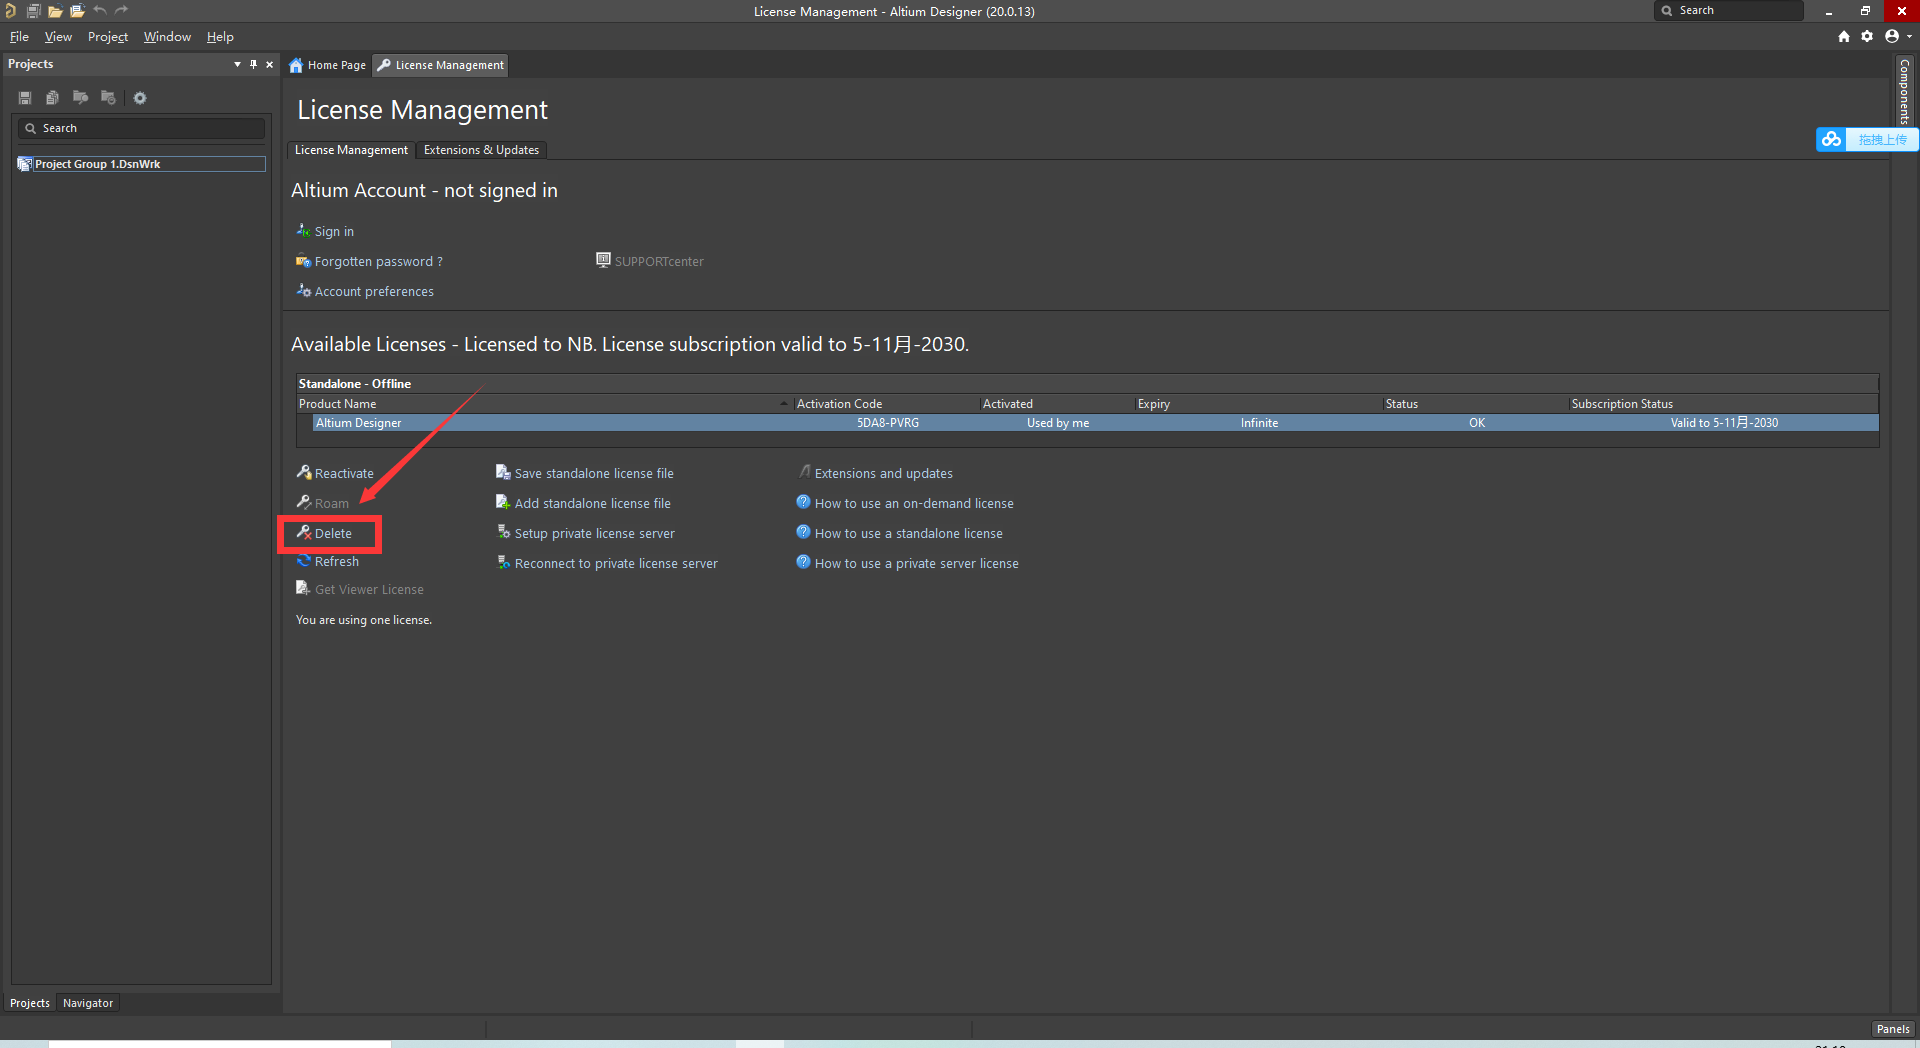This screenshot has width=1920, height=1048.
Task: Click the Open Document folder icon
Action: coord(55,11)
